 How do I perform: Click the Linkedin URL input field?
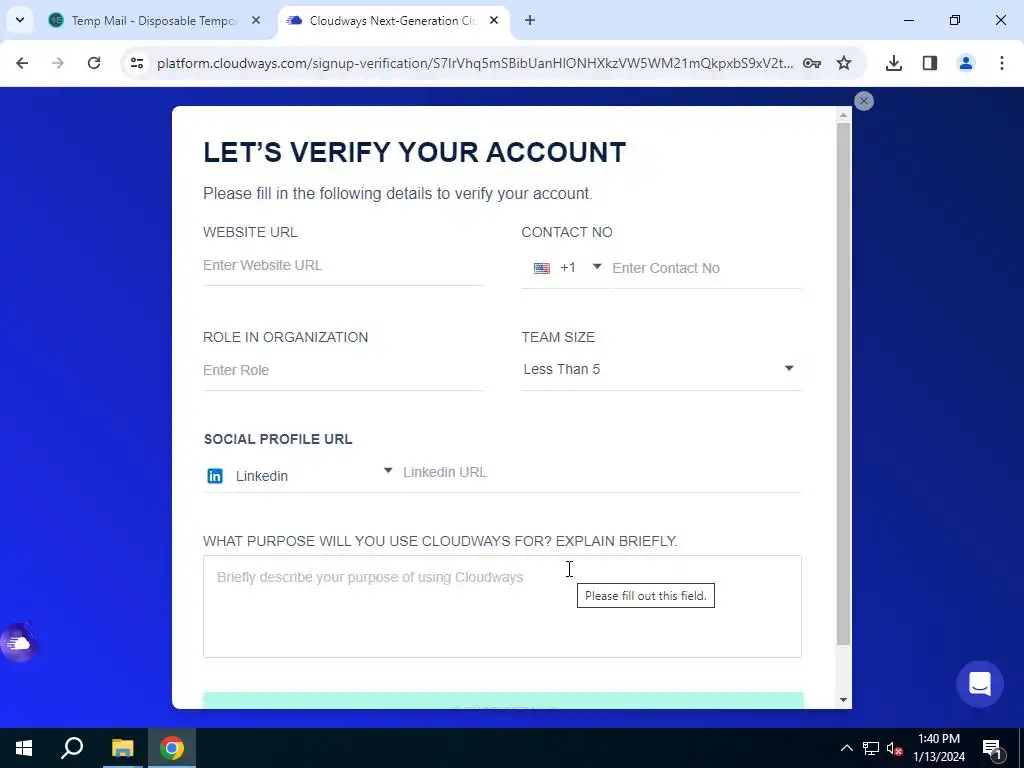[601, 472]
